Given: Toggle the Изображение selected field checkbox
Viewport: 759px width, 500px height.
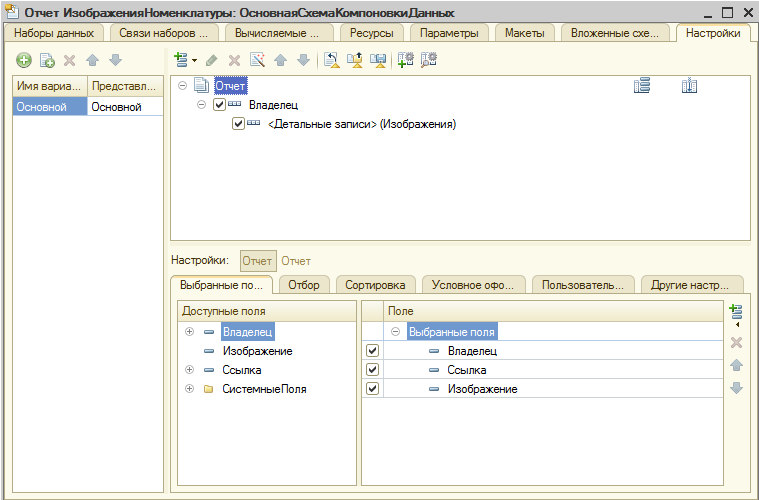Looking at the screenshot, I should pos(372,389).
